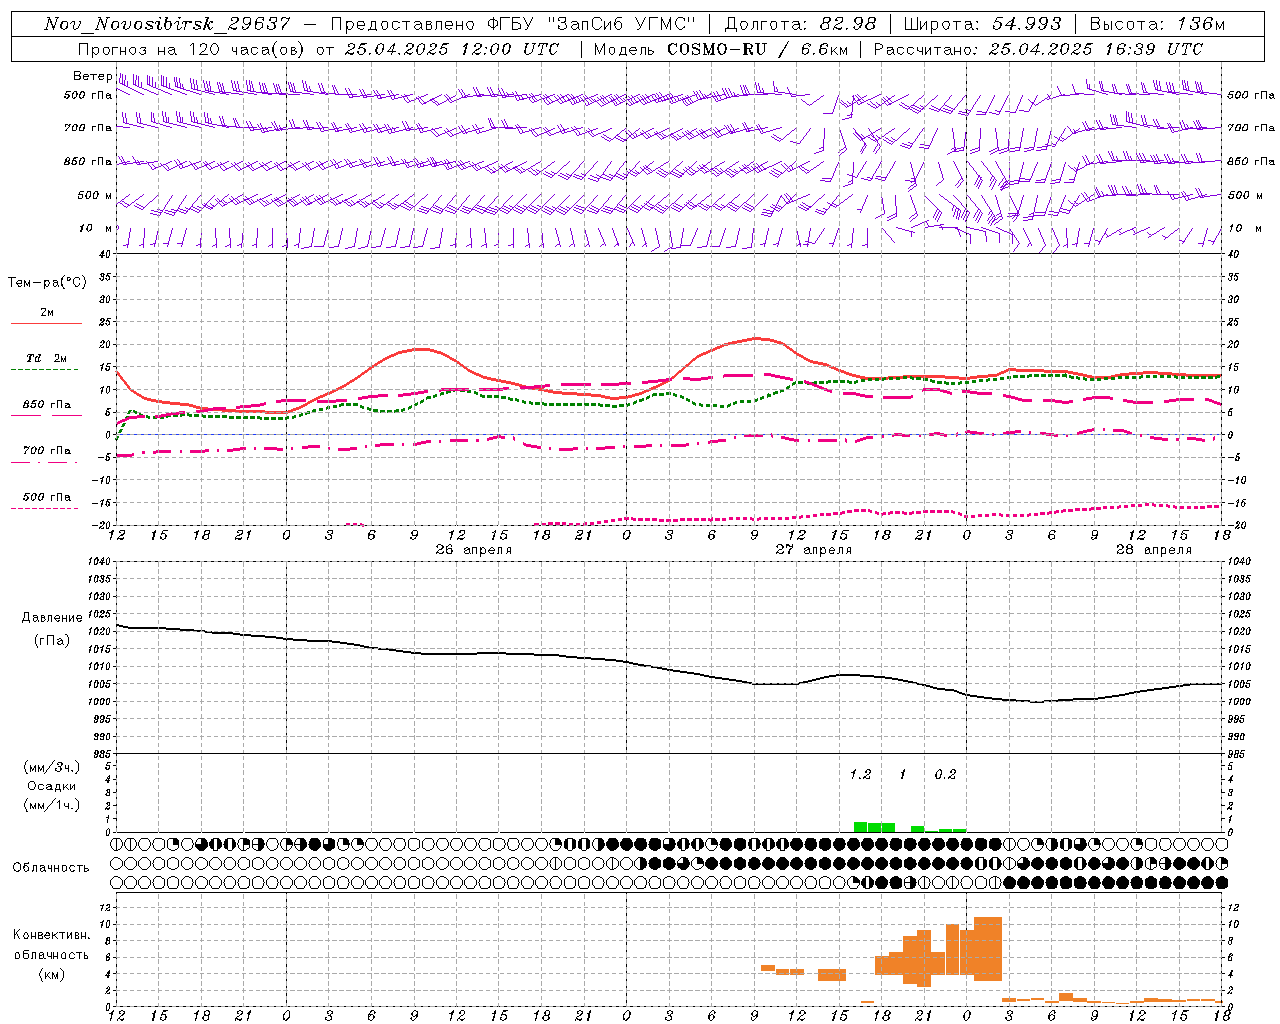Viewport: 1280px width, 1024px height.
Task: Click the left 850 гПа wind row label
Action: (88, 161)
